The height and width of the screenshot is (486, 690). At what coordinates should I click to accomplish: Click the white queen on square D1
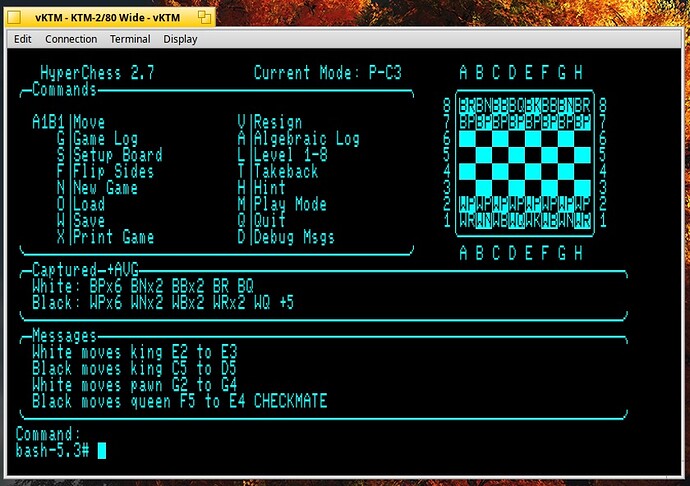coord(517,221)
